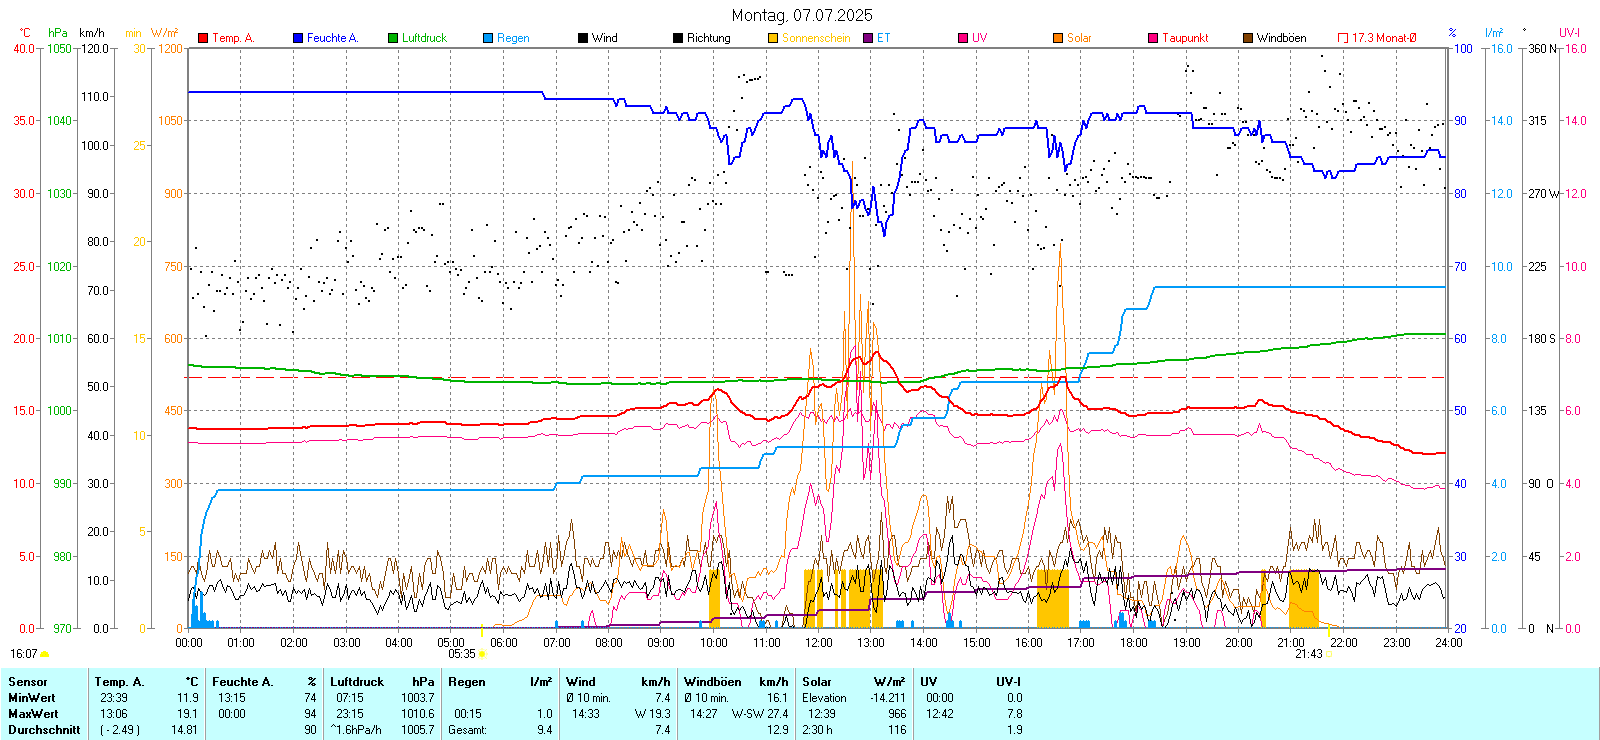
Task: Click the brown Windböen legend square
Action: tap(1248, 38)
